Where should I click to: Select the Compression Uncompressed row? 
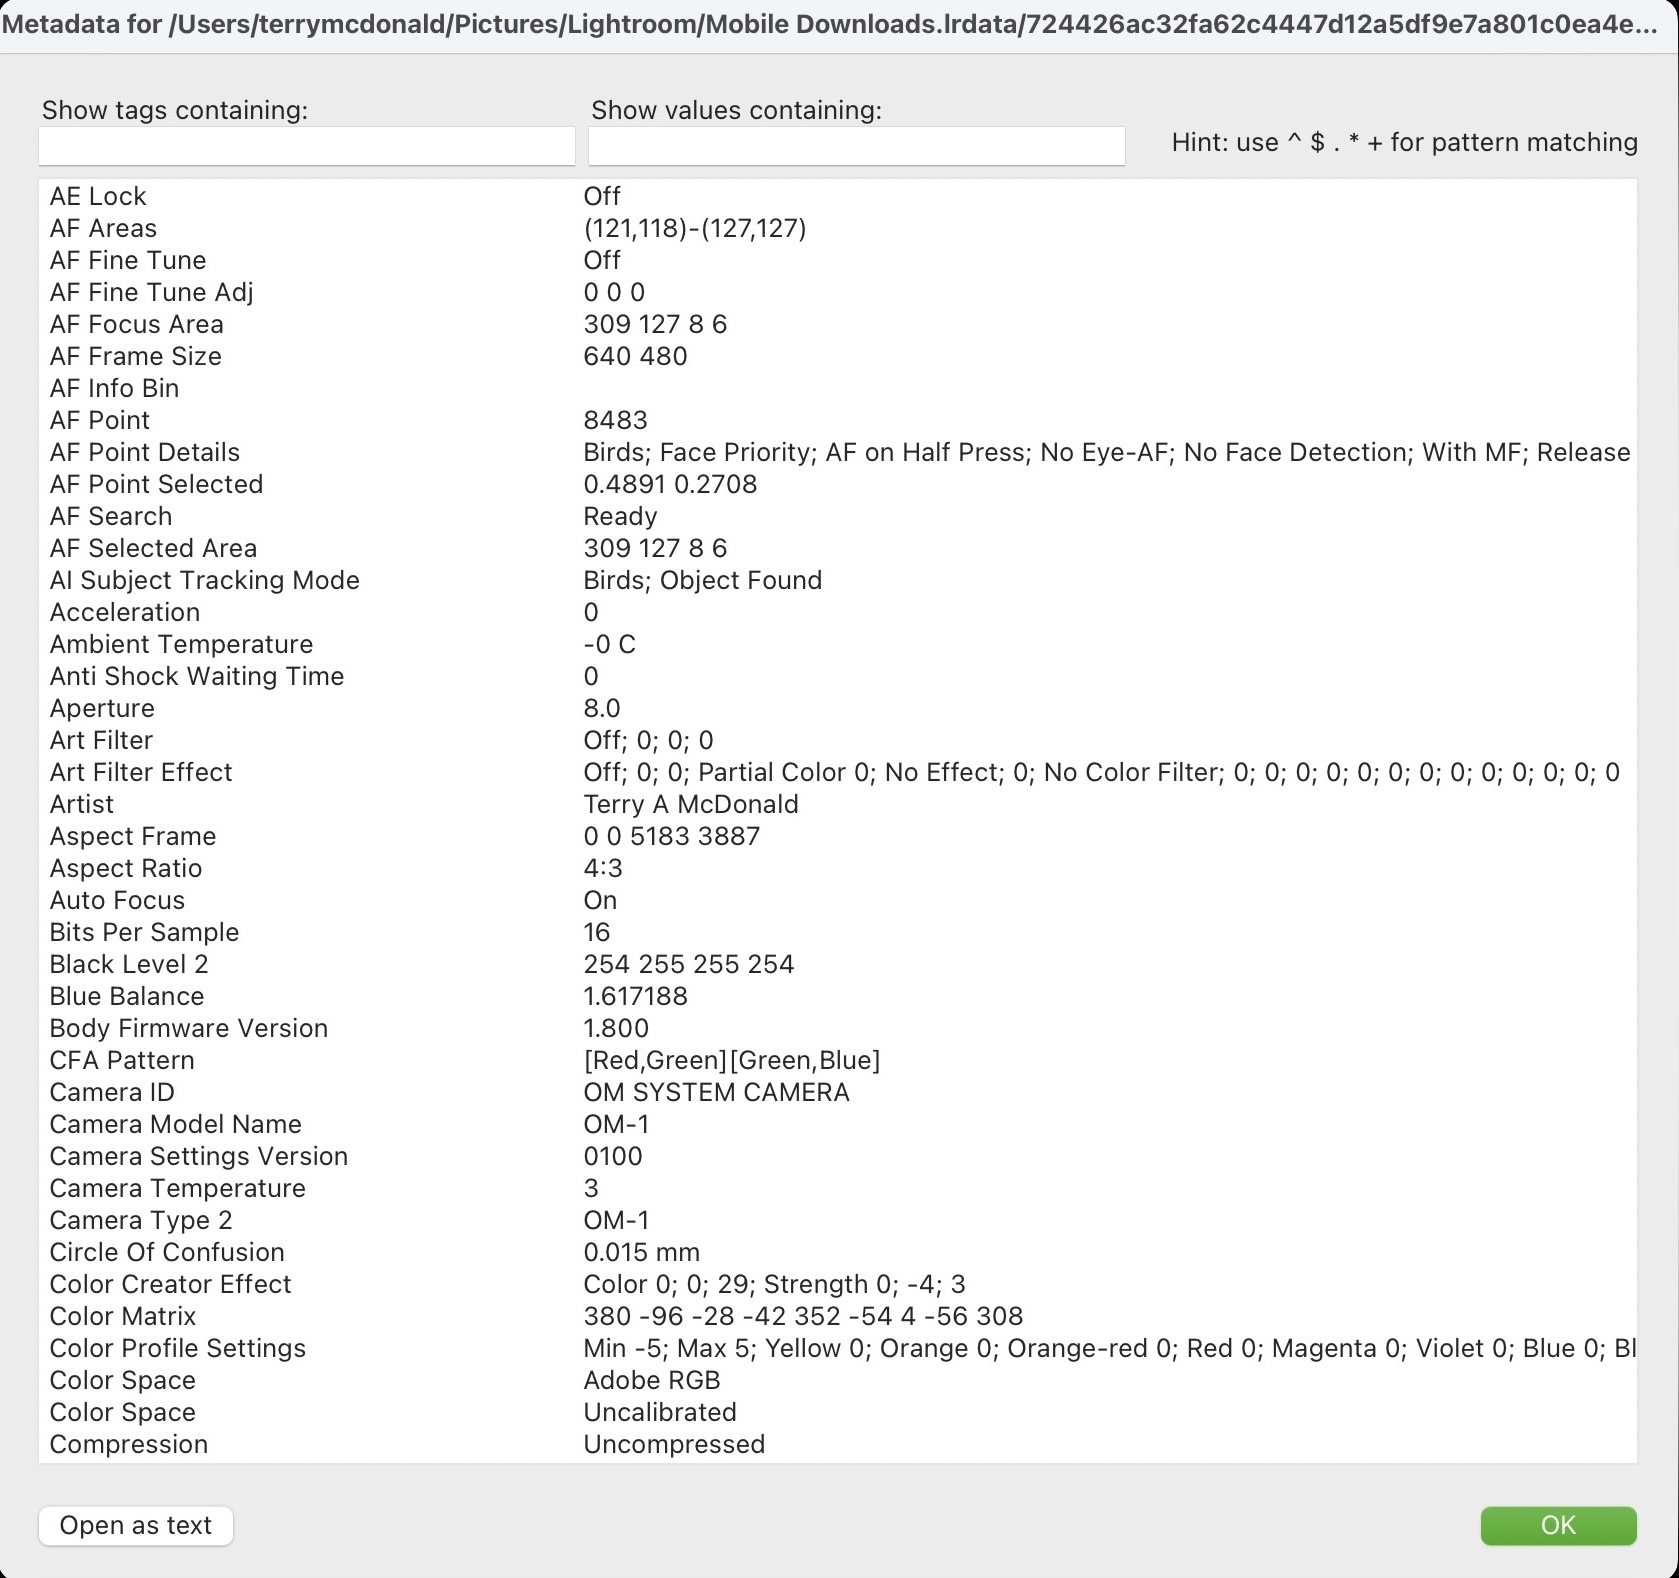point(129,1444)
